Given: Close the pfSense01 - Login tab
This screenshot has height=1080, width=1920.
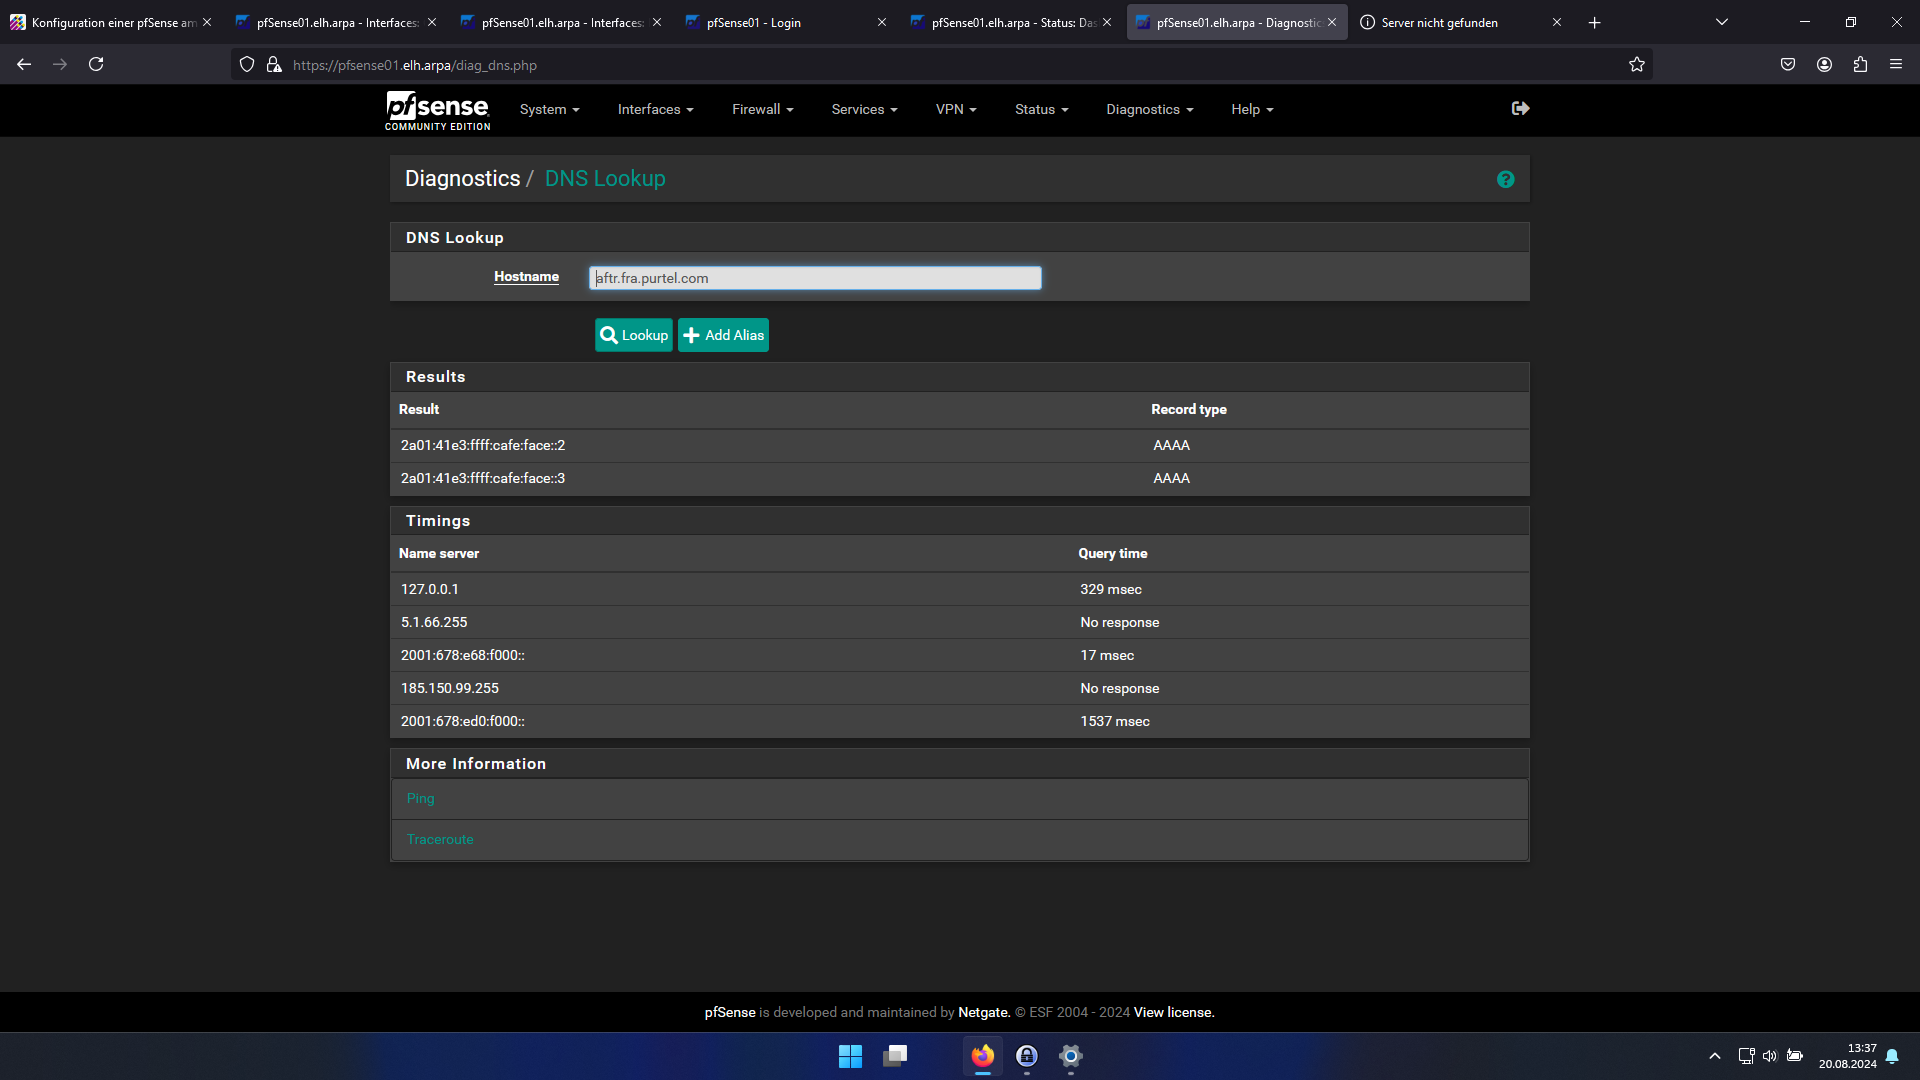Looking at the screenshot, I should point(881,22).
